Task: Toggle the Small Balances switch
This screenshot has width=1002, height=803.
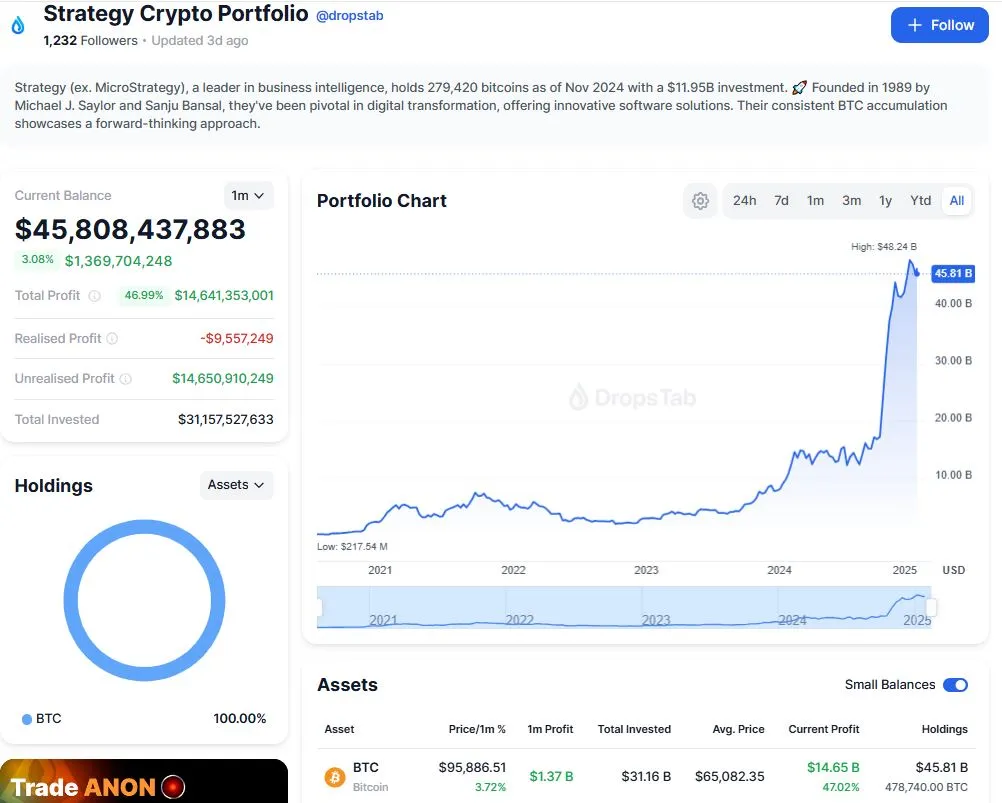Action: [x=955, y=685]
